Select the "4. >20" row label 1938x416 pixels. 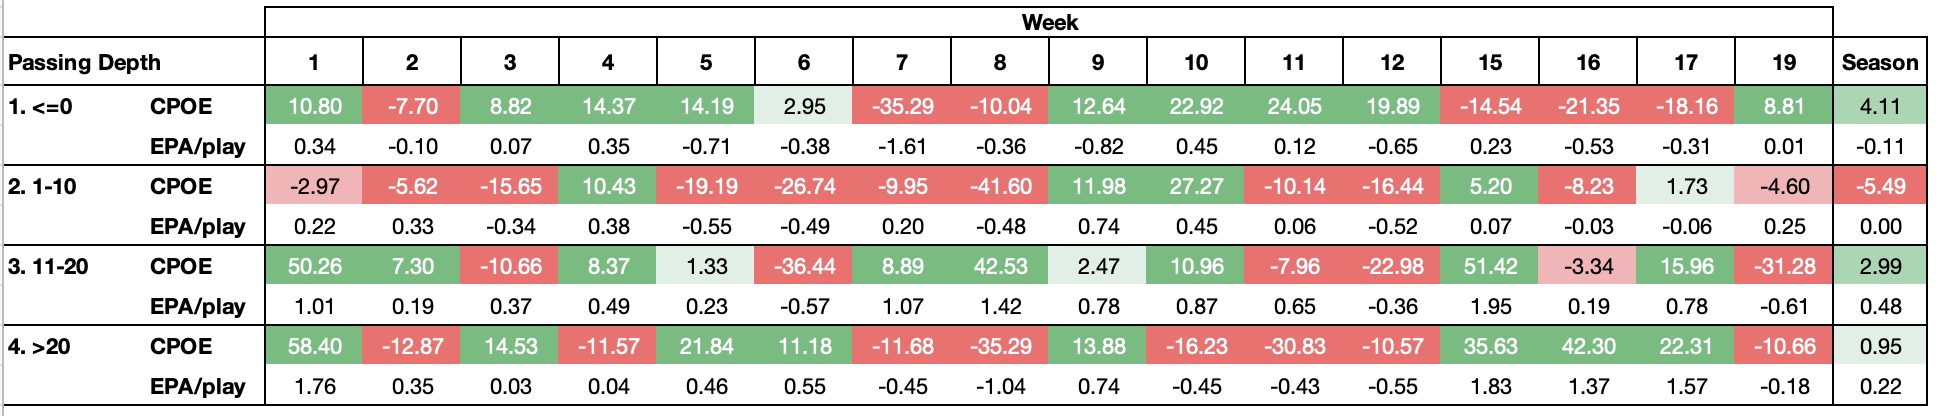[42, 346]
